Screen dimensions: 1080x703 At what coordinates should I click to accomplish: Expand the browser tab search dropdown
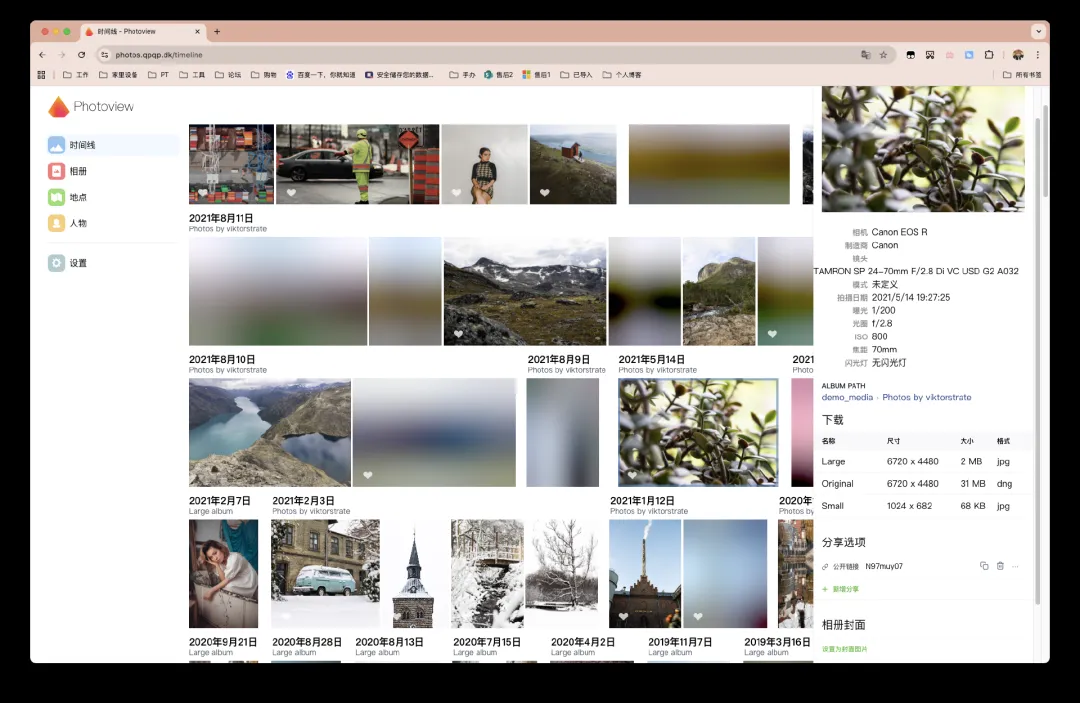tap(1037, 32)
